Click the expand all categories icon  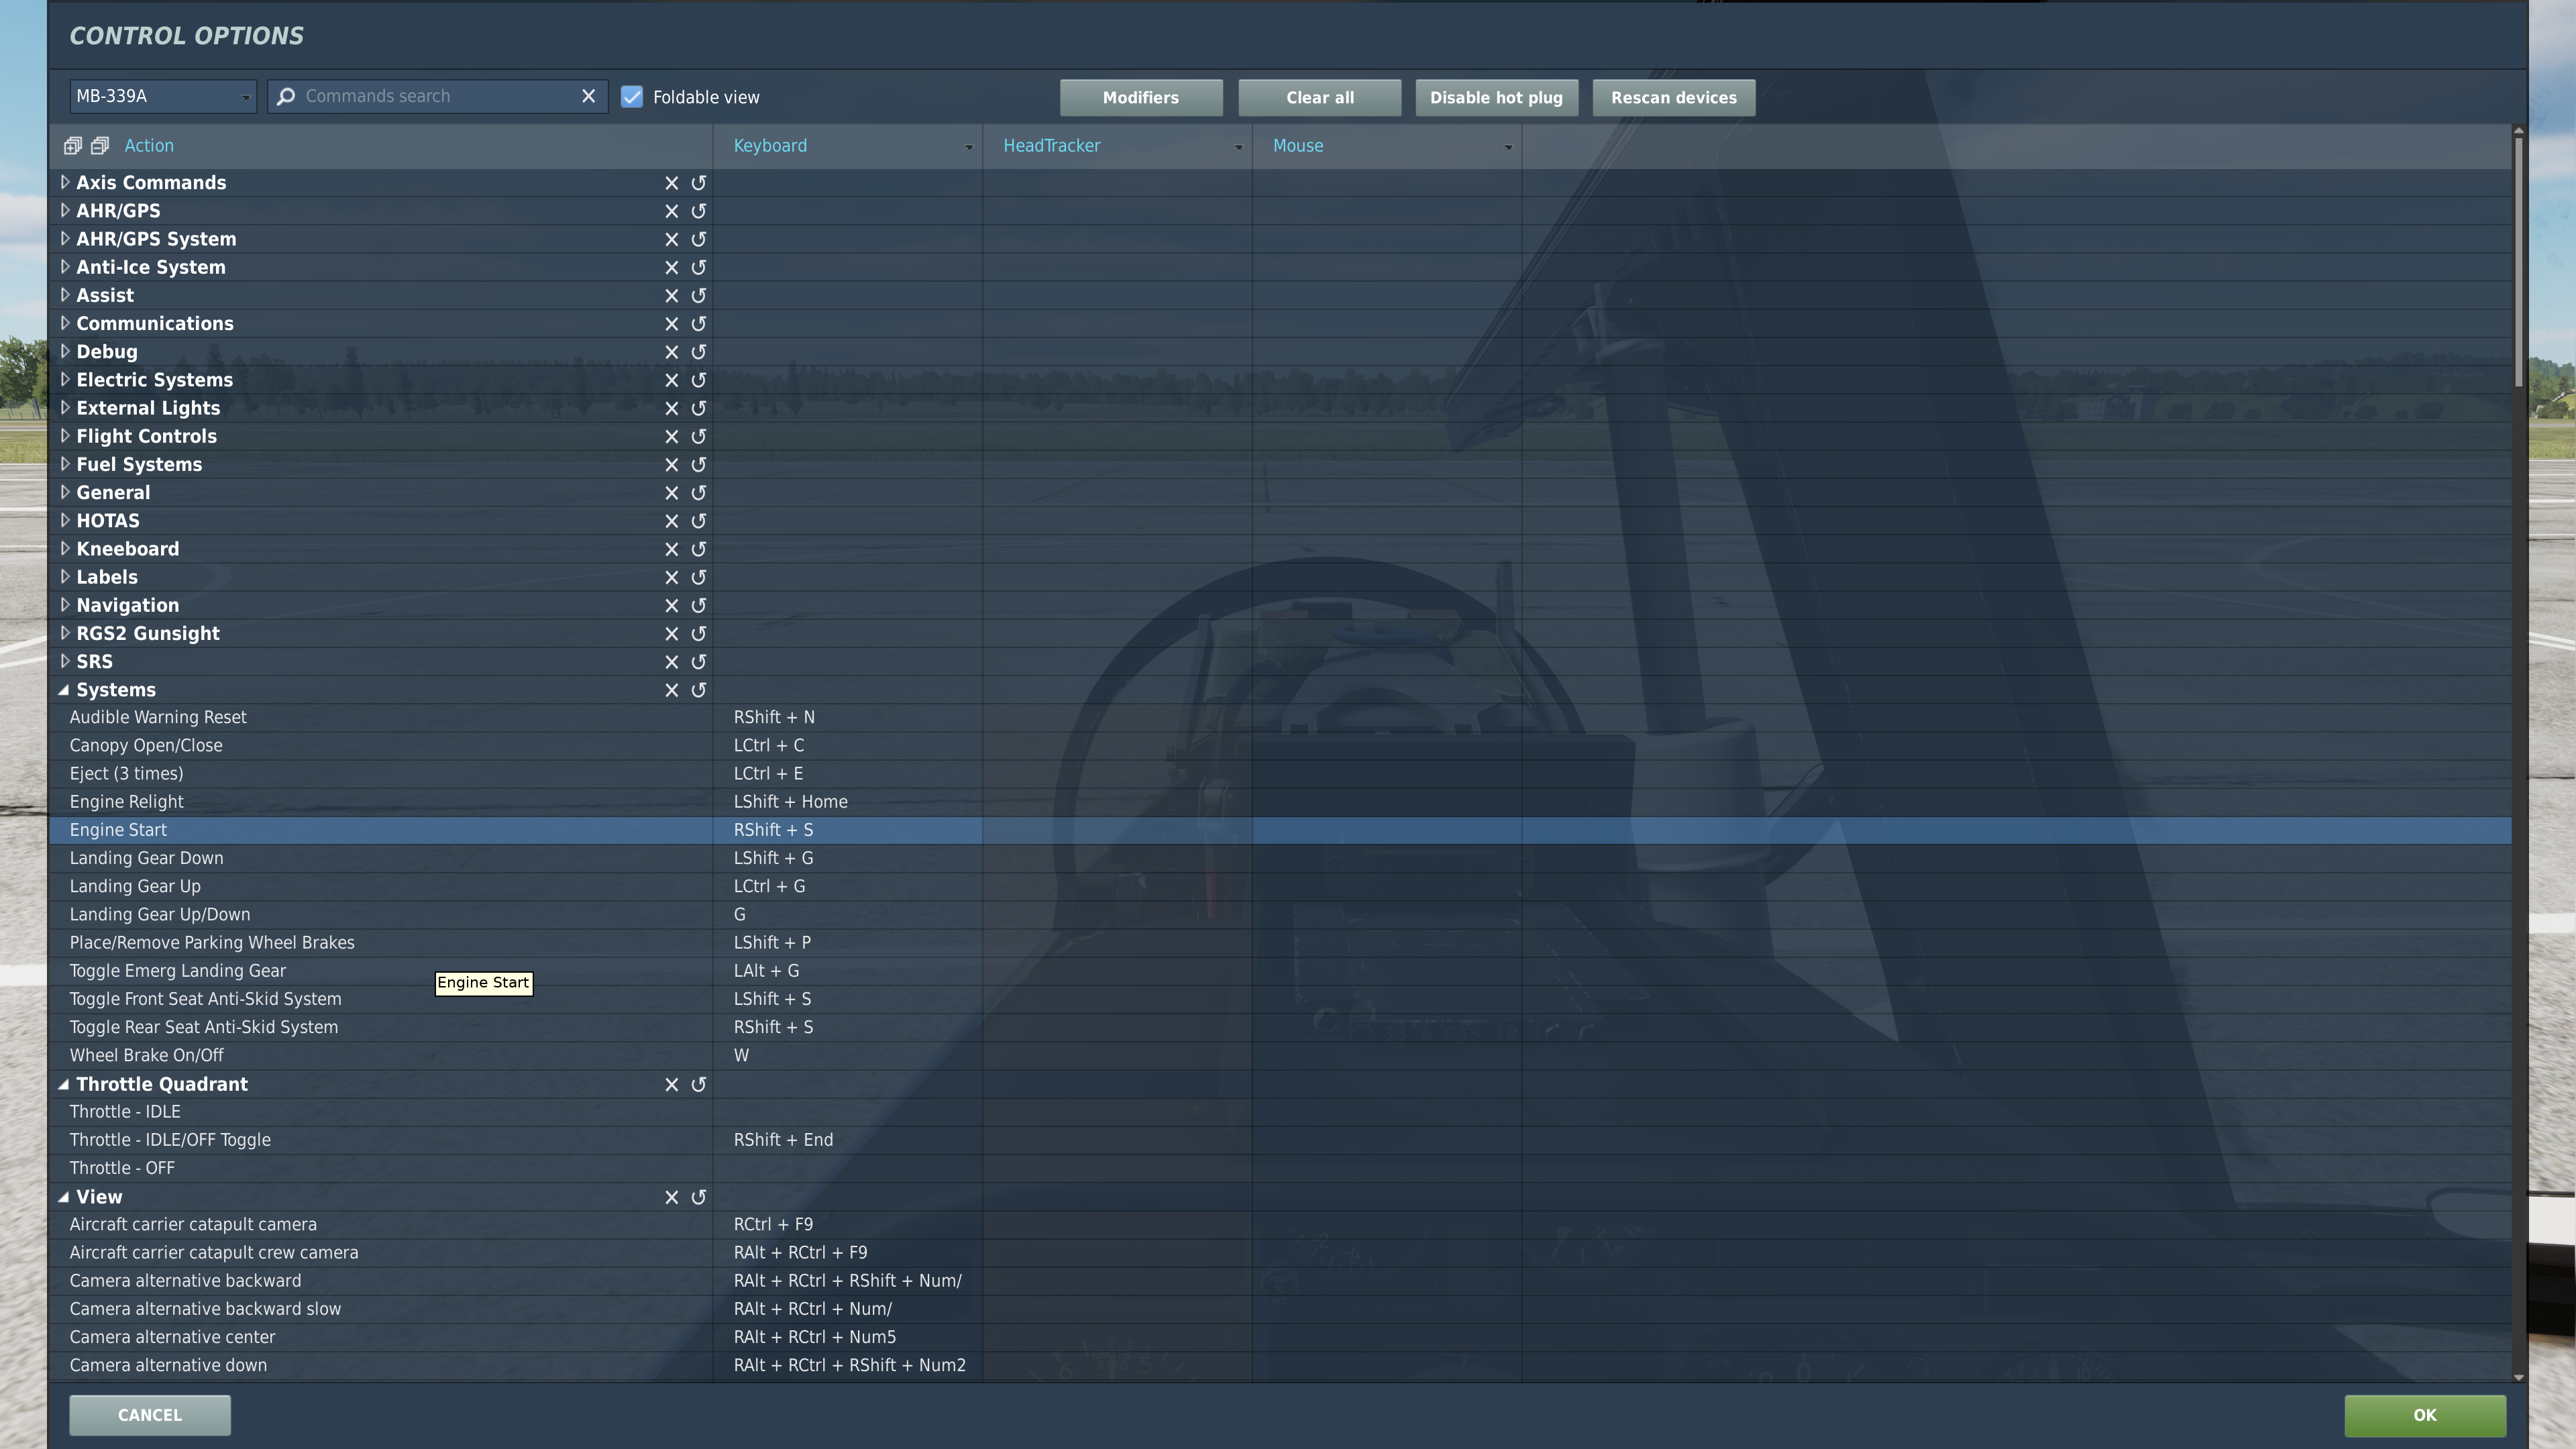pos(72,146)
